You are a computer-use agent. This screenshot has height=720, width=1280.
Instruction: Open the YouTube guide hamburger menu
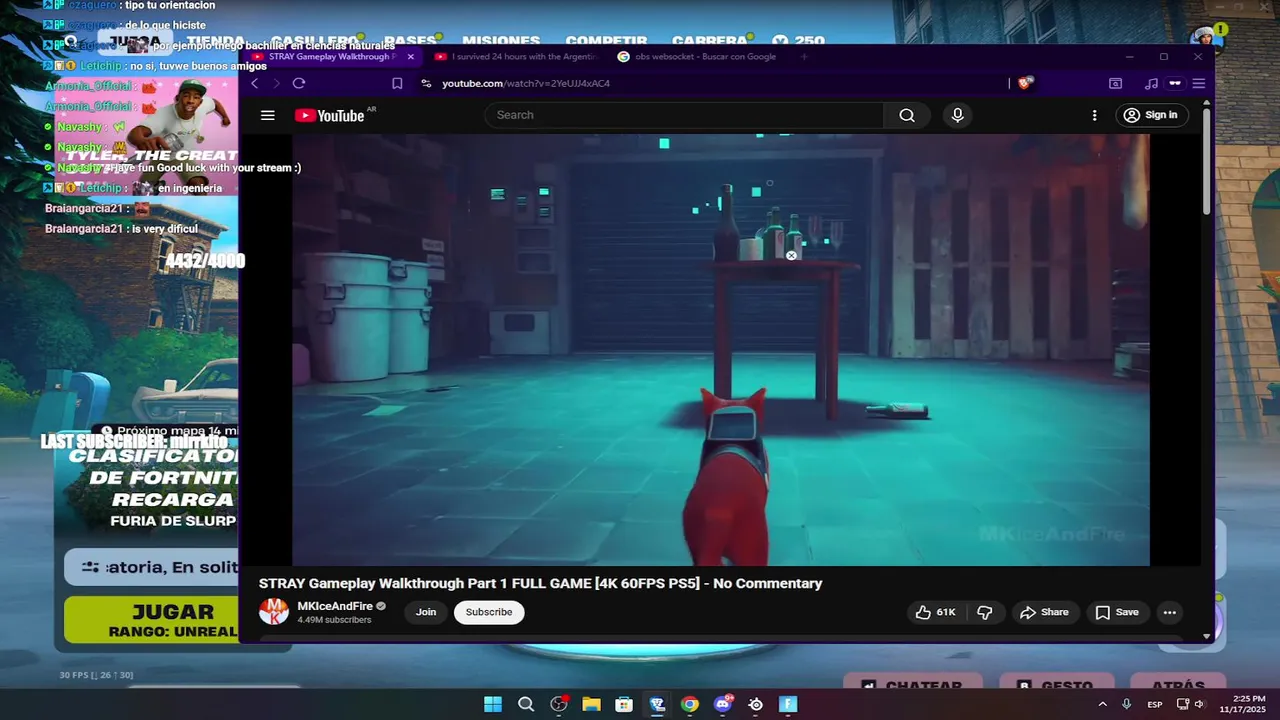click(x=267, y=115)
